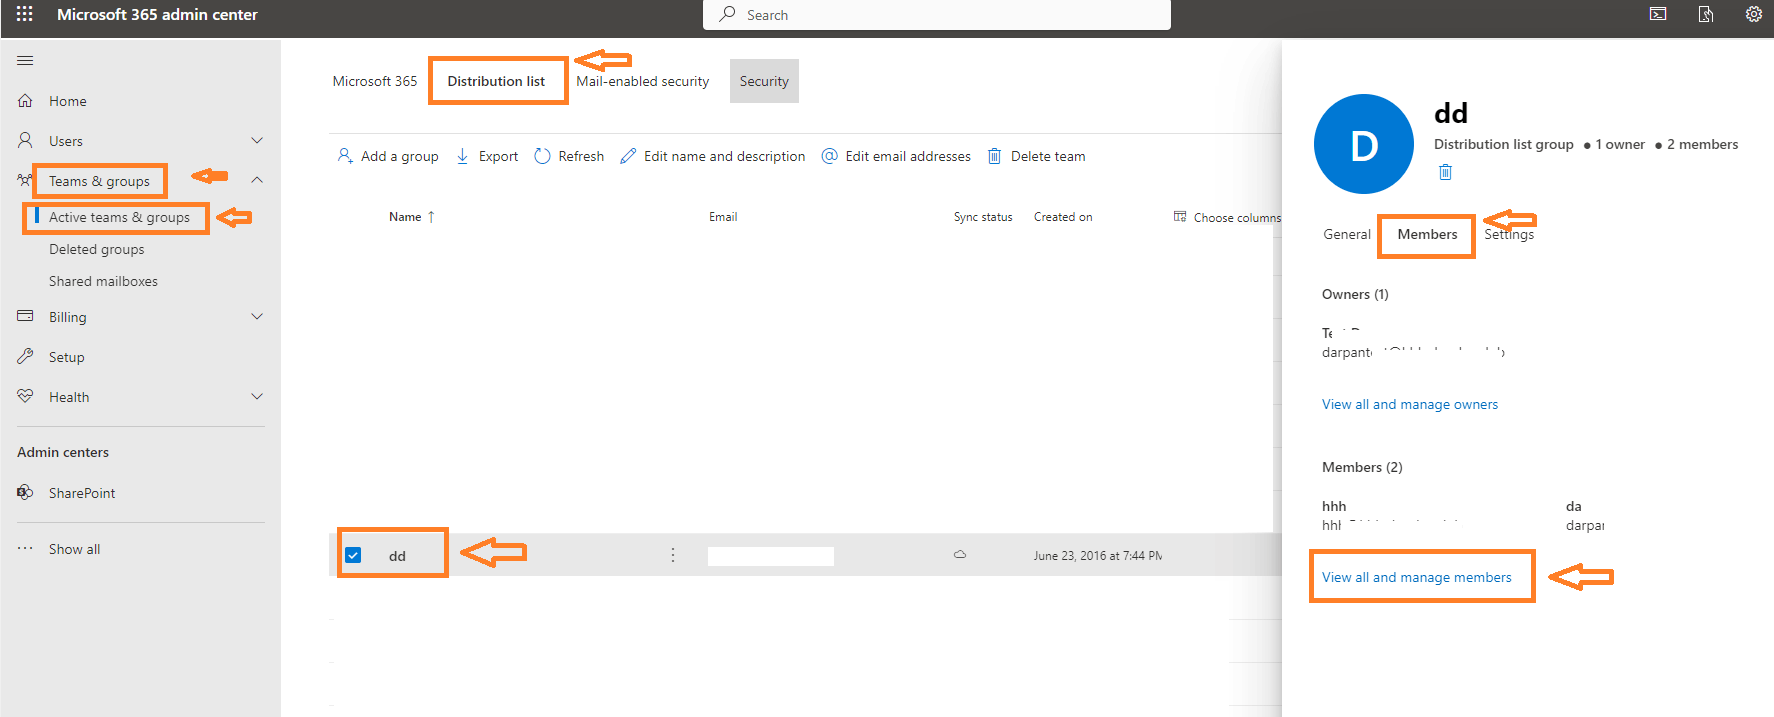Switch to the Distribution list tab
The image size is (1774, 717).
click(x=496, y=81)
